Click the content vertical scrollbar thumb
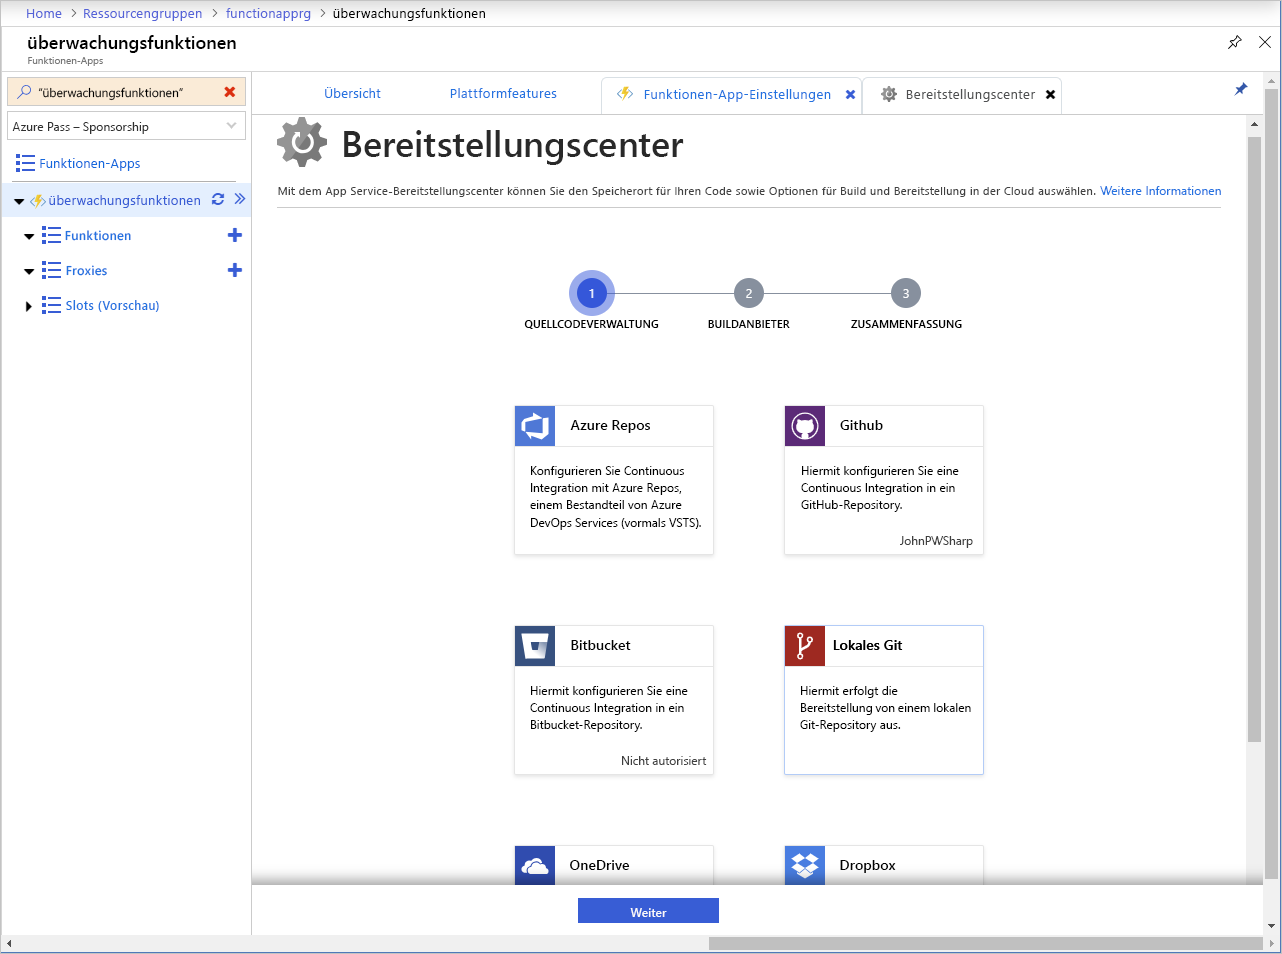The height and width of the screenshot is (954, 1282). click(1254, 439)
